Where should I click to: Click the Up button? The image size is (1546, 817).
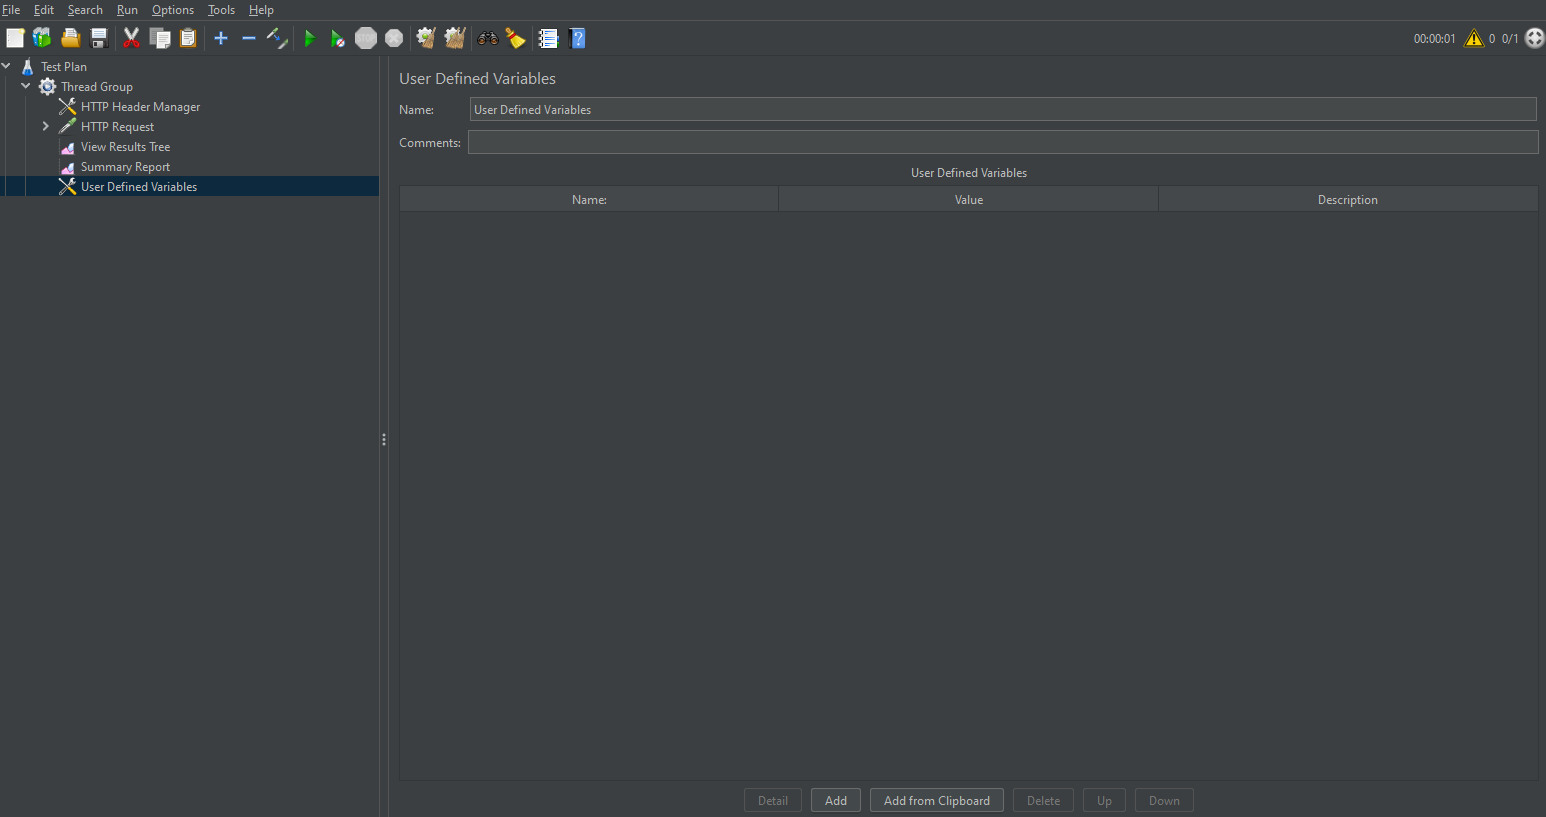pos(1104,800)
